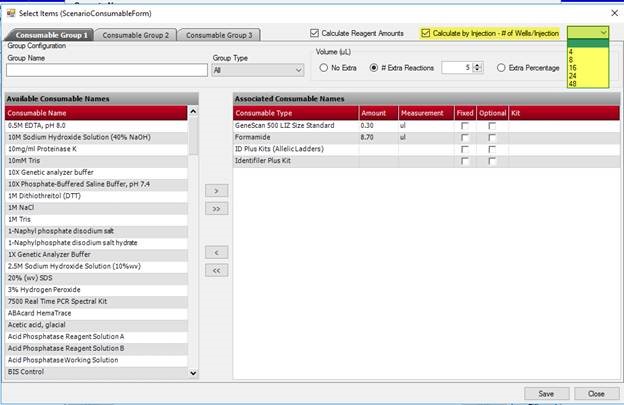Select the Extra Percentage radio button
624x405 pixels.
pyautogui.click(x=501, y=68)
